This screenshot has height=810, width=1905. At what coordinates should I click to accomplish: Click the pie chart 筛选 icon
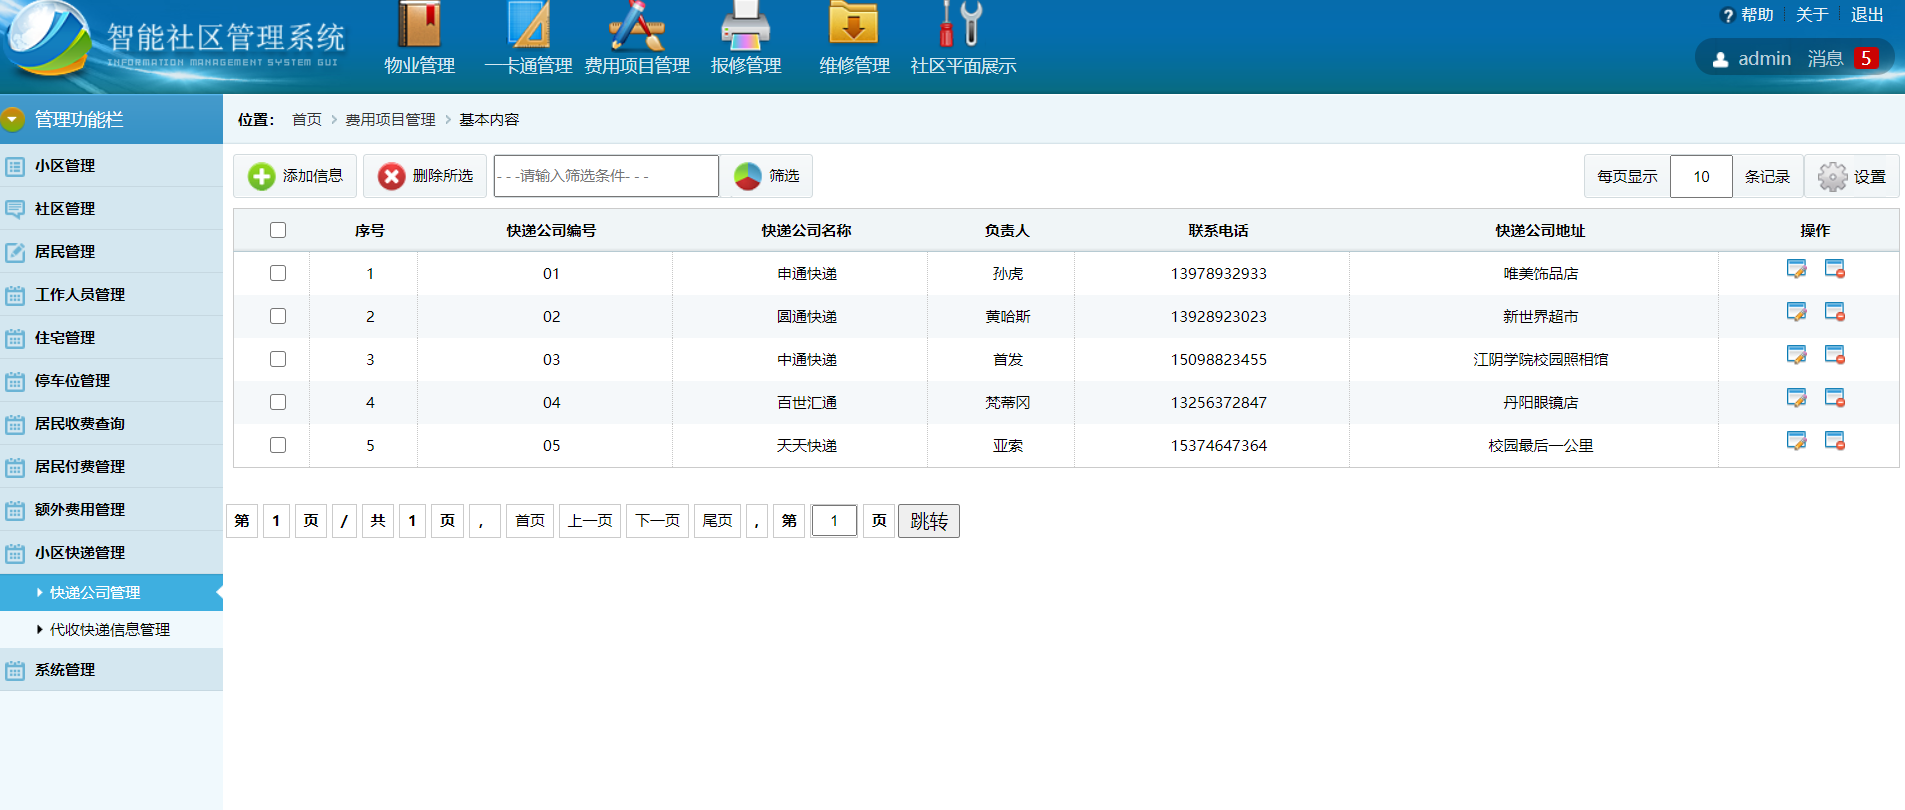[748, 176]
